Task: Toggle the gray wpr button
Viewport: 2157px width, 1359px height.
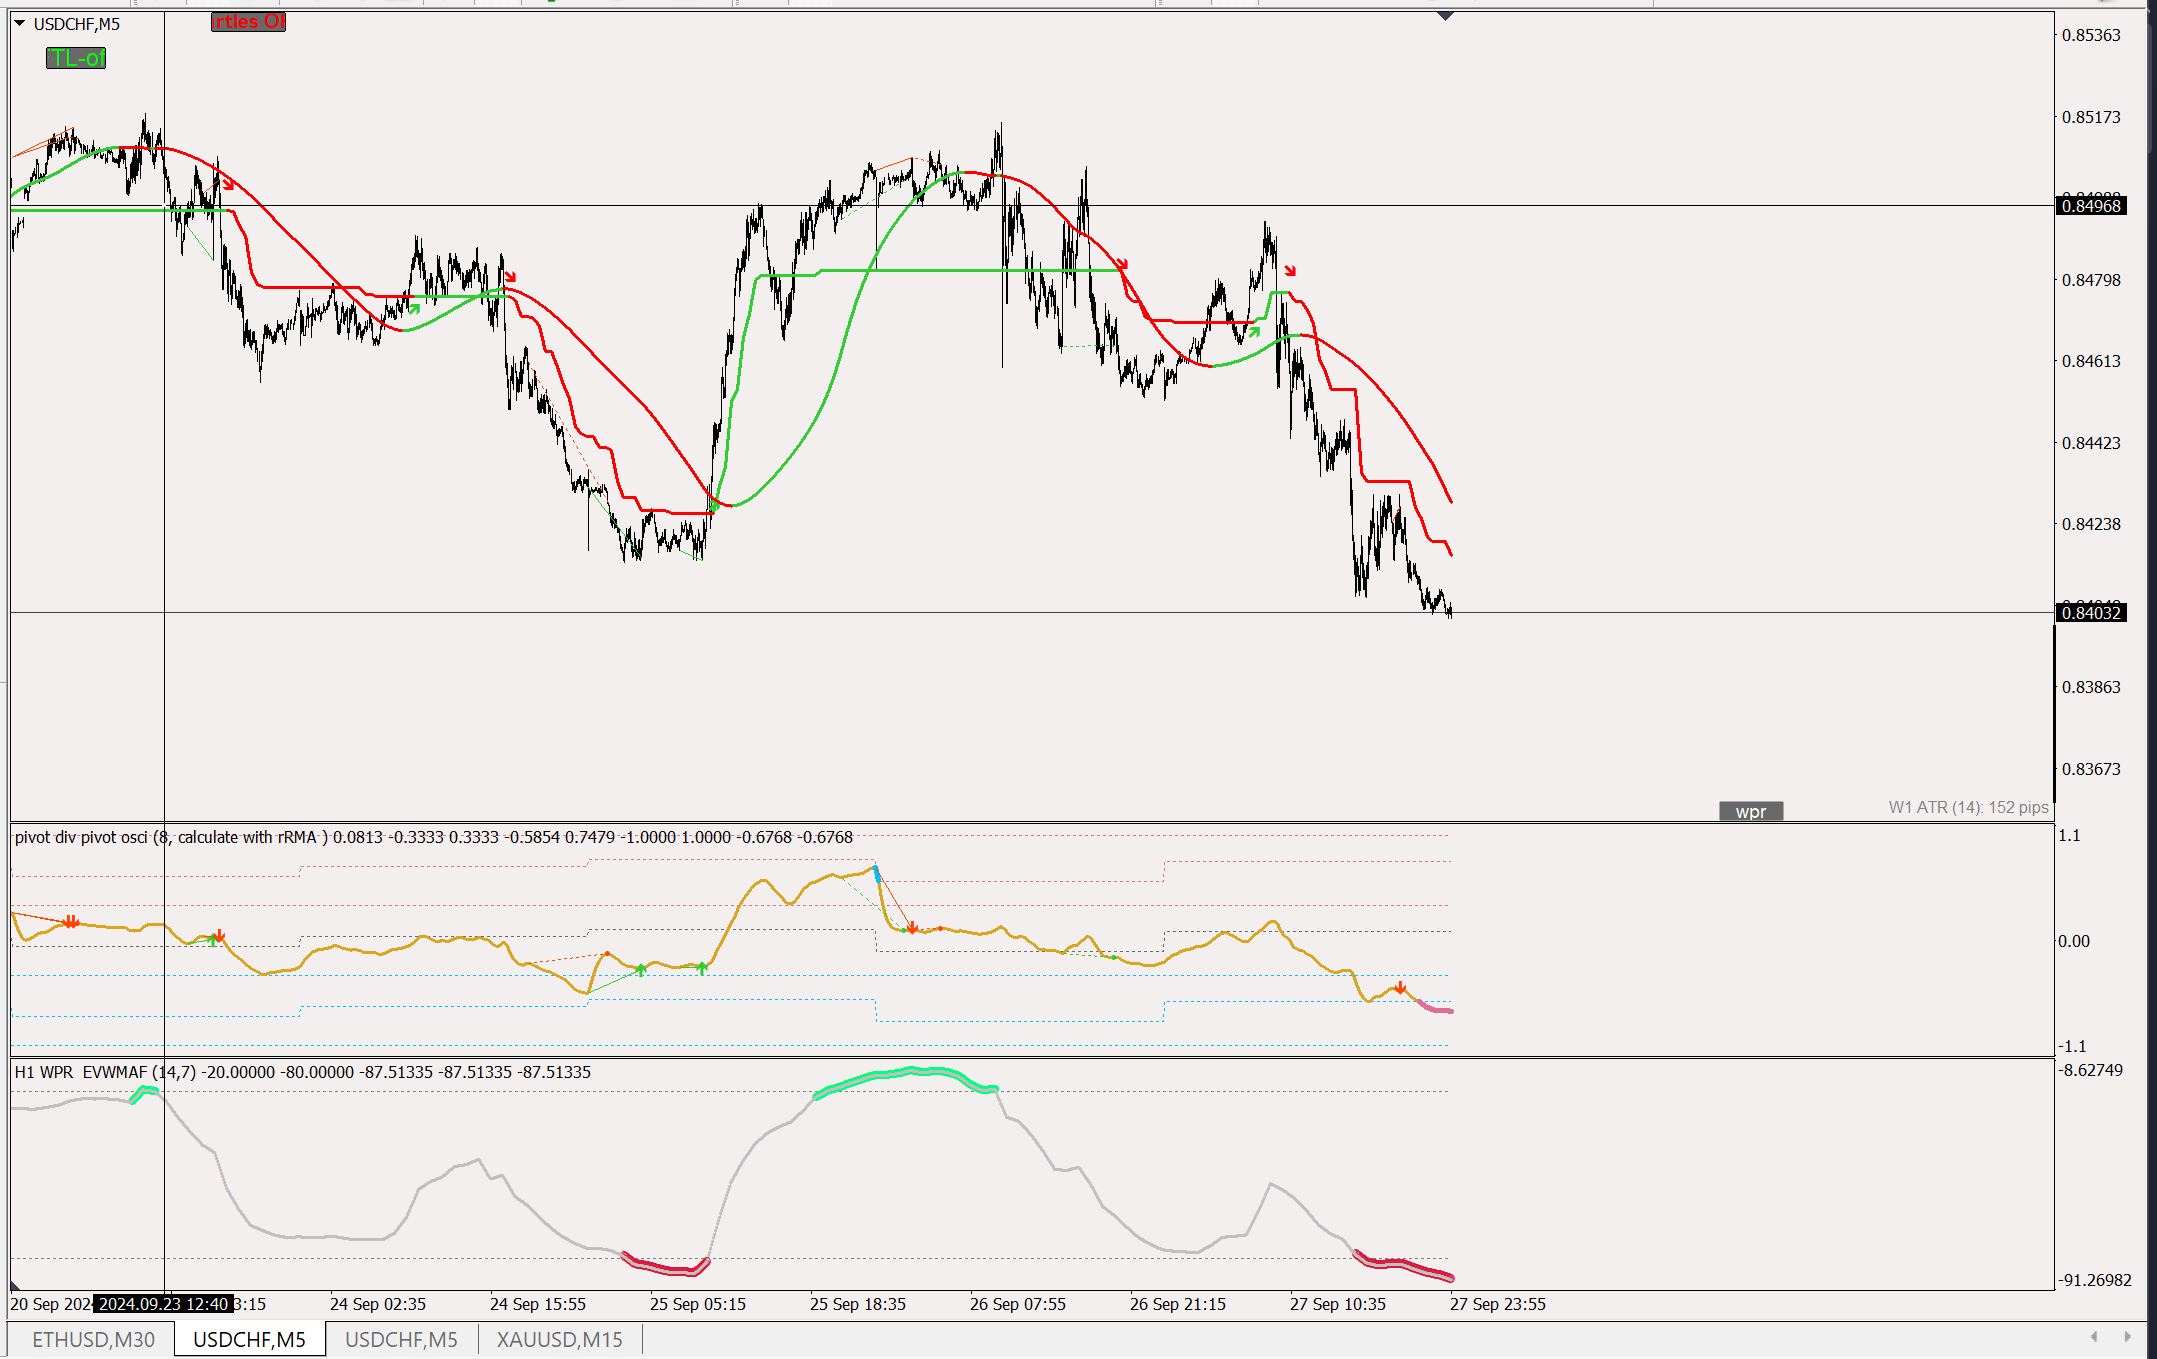Action: pos(1750,811)
